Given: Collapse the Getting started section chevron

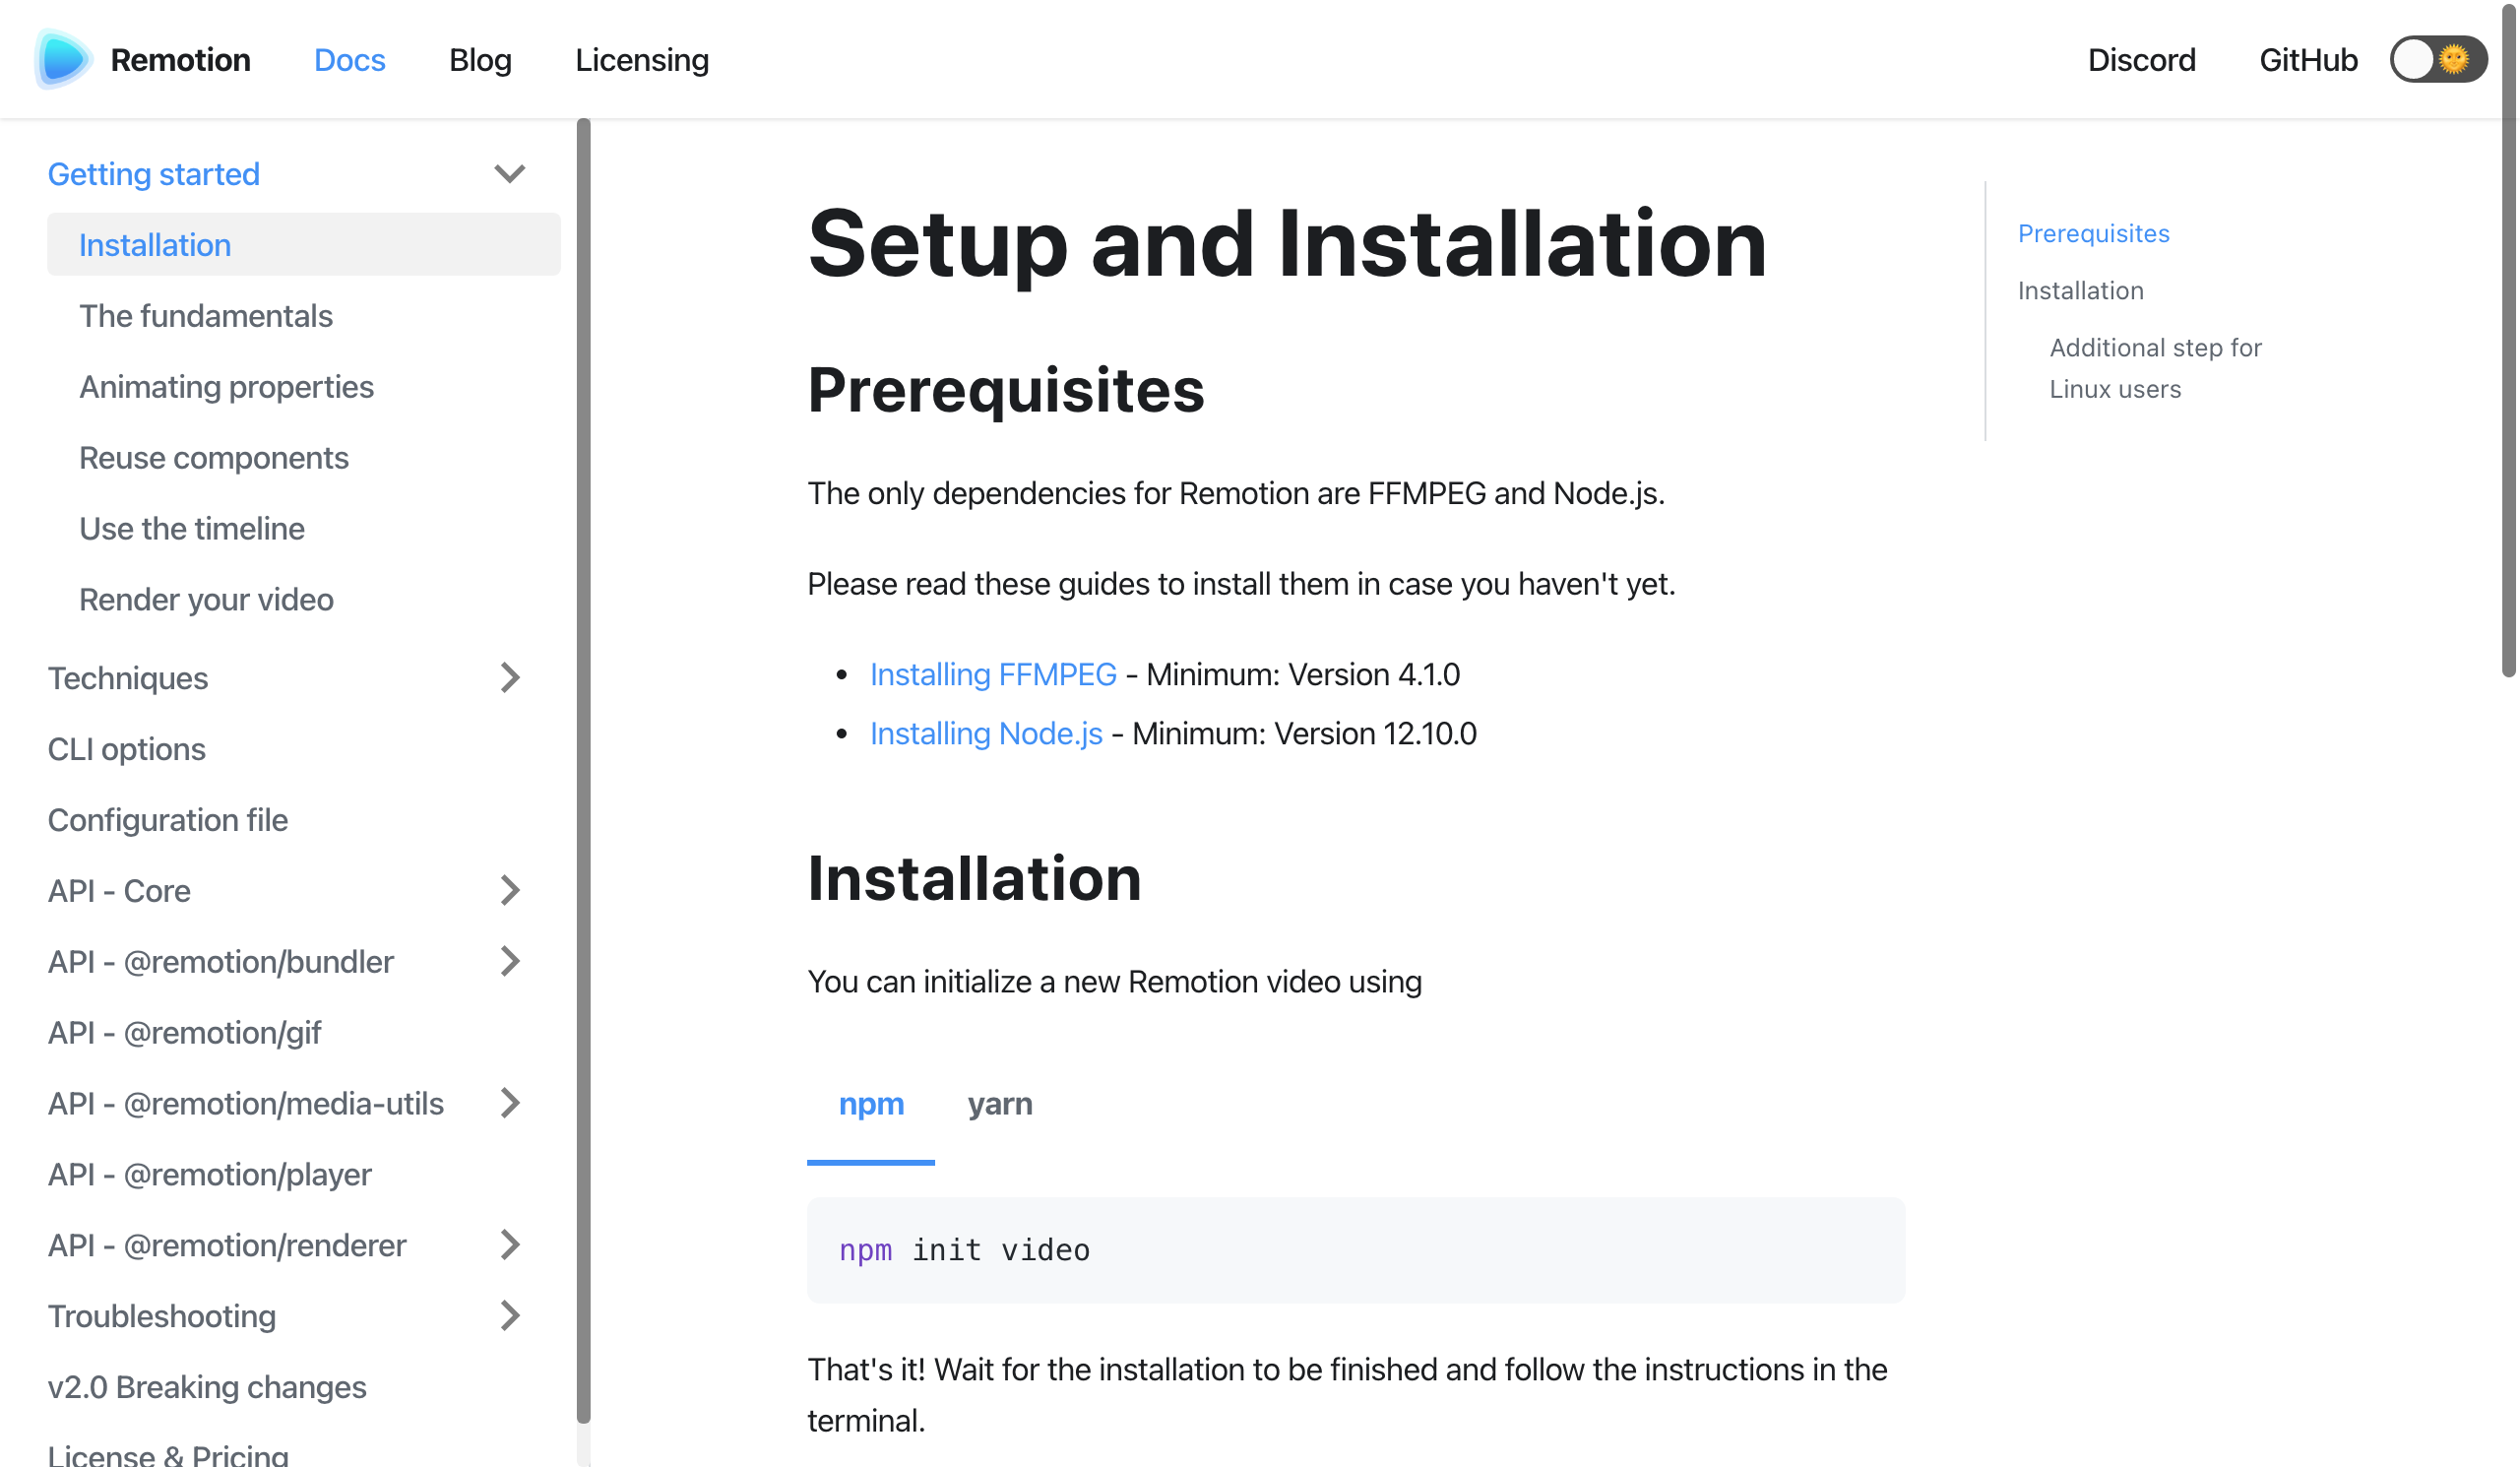Looking at the screenshot, I should point(510,174).
